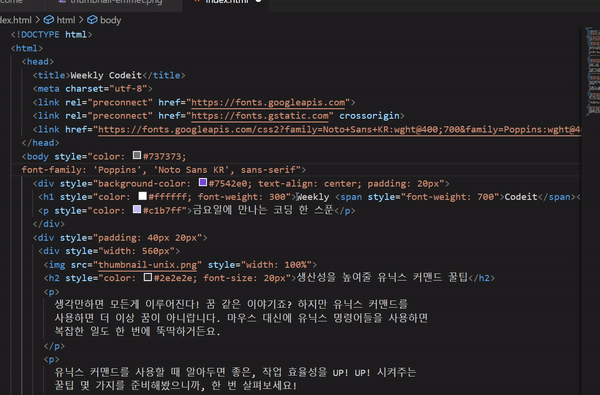The image size is (600, 395).
Task: Click the line starting '생각만하면 모든게 이루어진다!'
Action: [x=231, y=305]
